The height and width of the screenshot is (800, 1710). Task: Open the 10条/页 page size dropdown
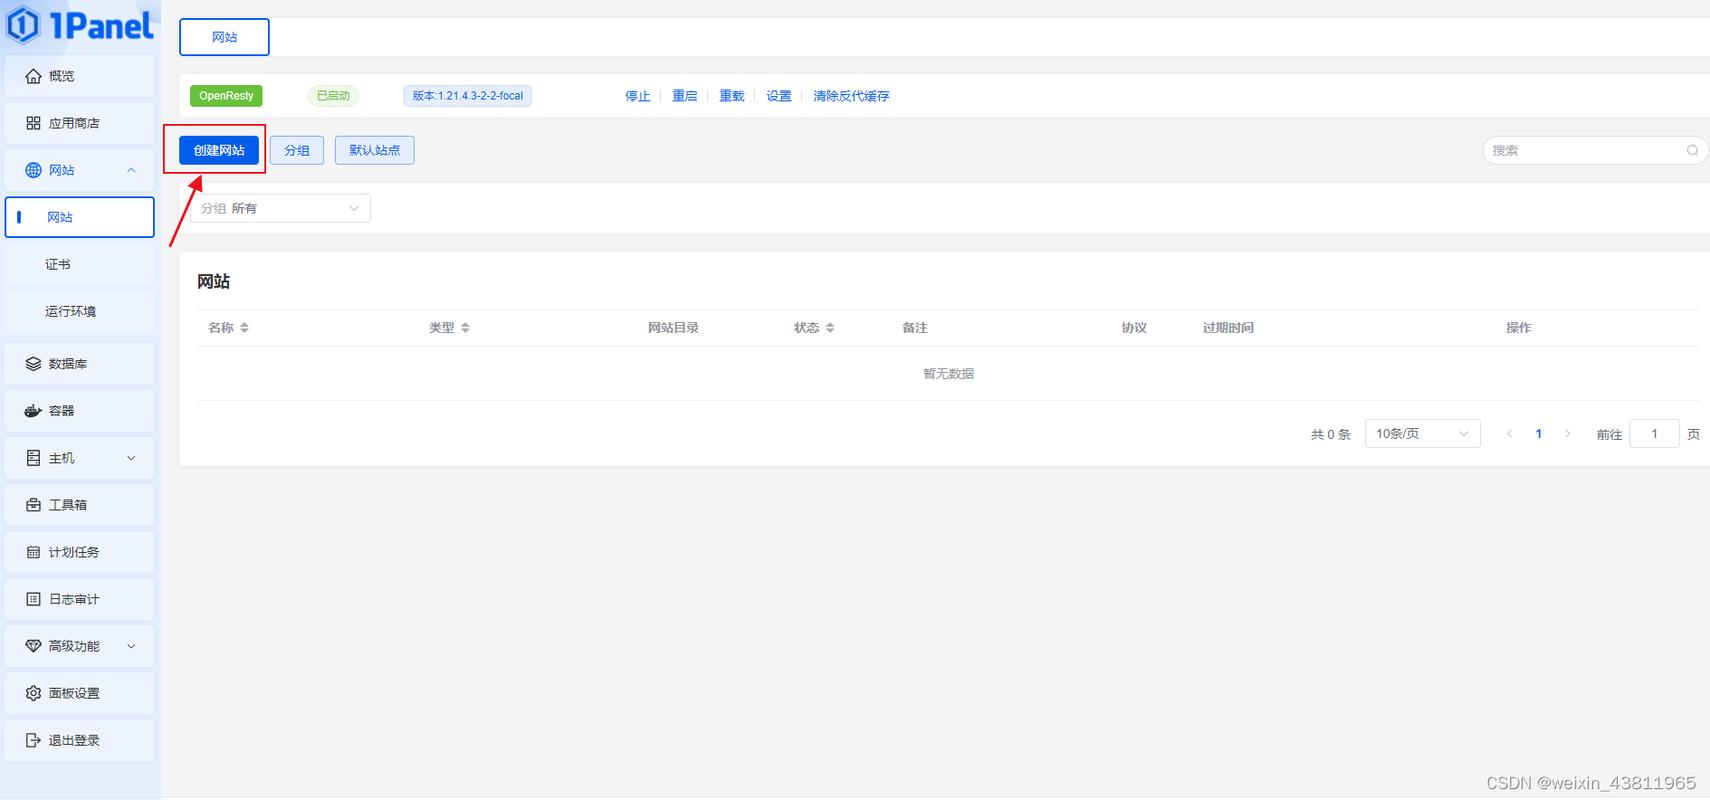(1422, 433)
